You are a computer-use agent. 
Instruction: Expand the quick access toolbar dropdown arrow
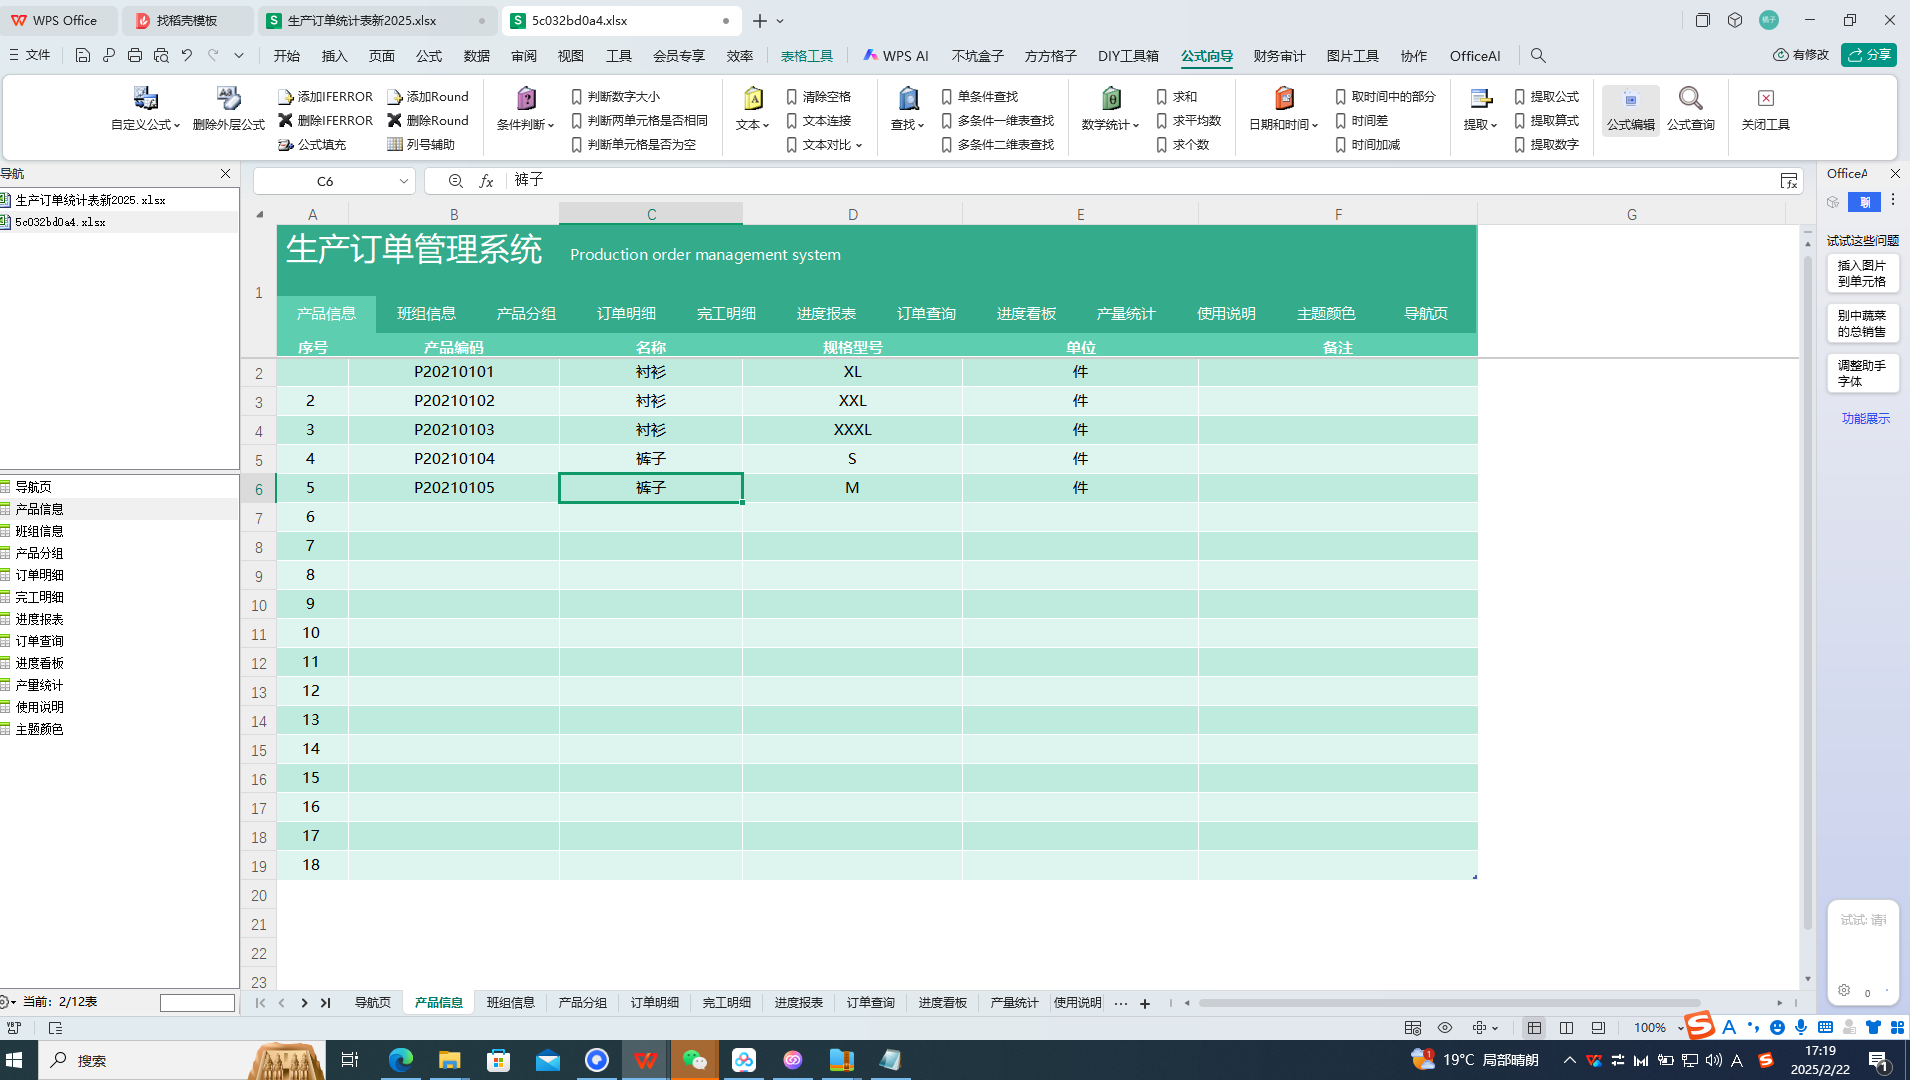(x=239, y=55)
